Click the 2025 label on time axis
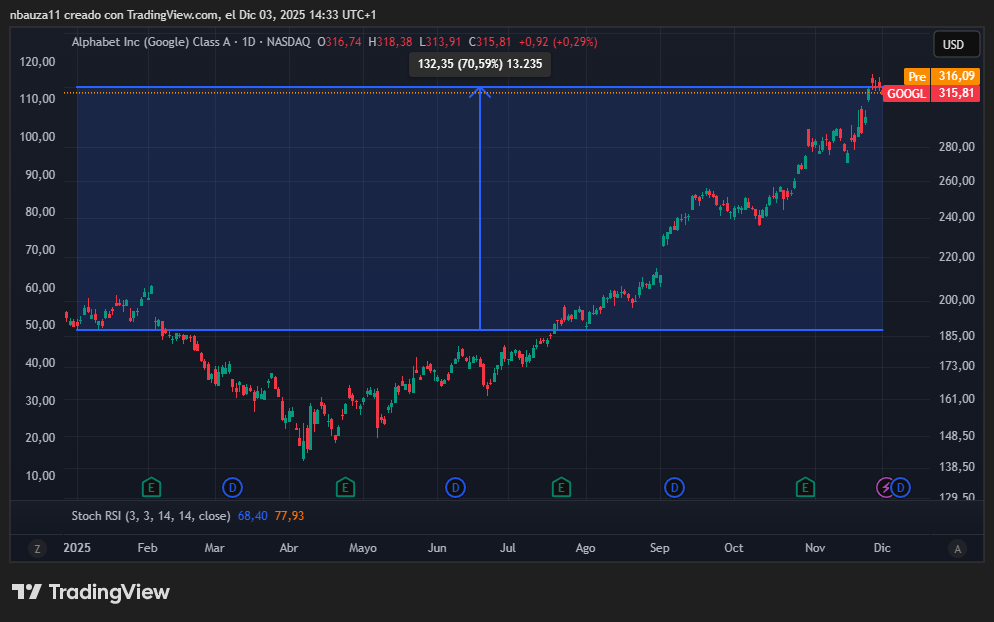The image size is (994, 622). click(78, 548)
